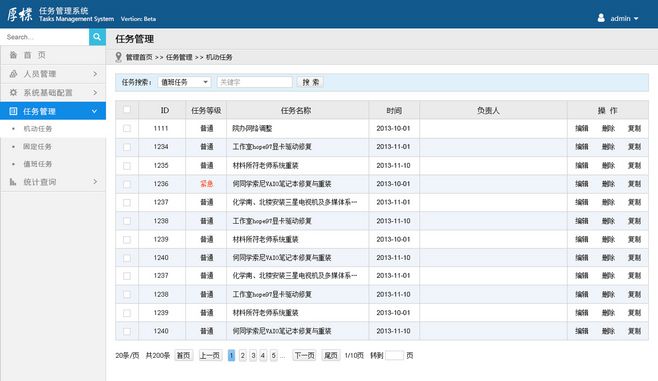The image size is (658, 381).
Task: Click the 任务管理 list icon
Action: point(13,111)
